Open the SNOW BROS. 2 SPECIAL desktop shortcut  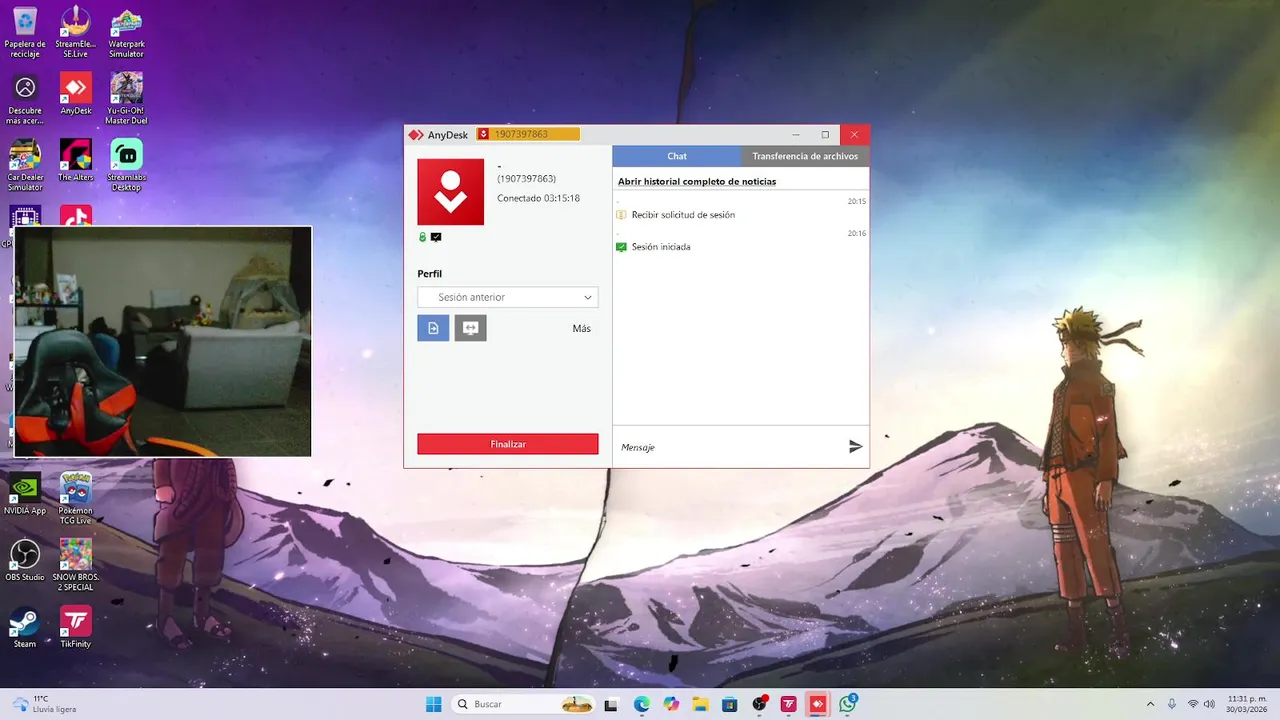point(75,565)
